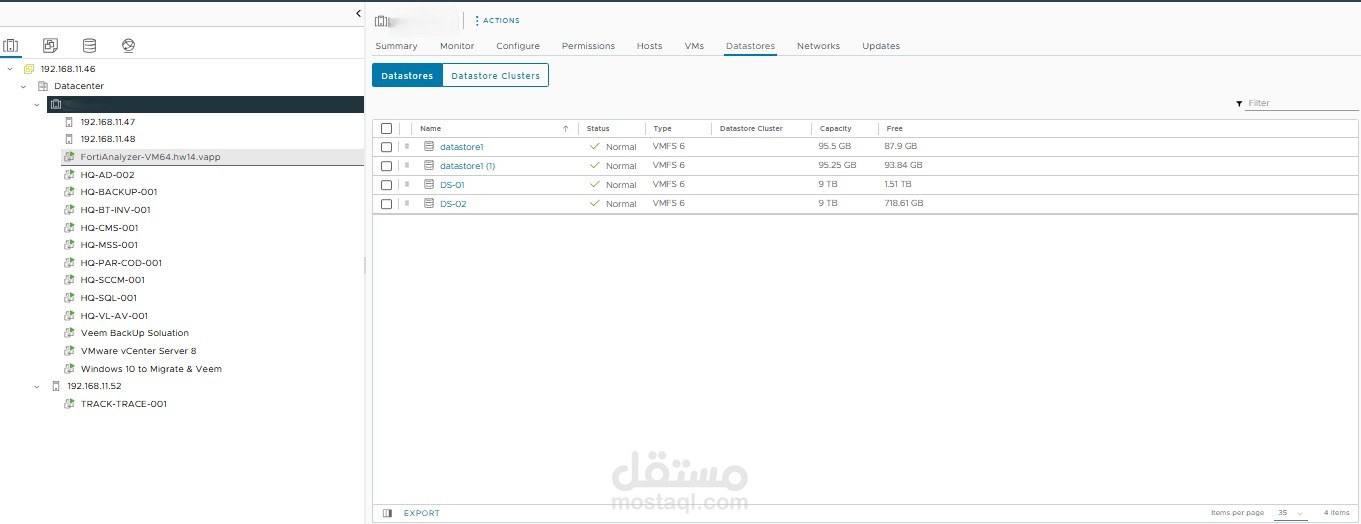The height and width of the screenshot is (524, 1361).
Task: Open the Actions menu
Action: (497, 20)
